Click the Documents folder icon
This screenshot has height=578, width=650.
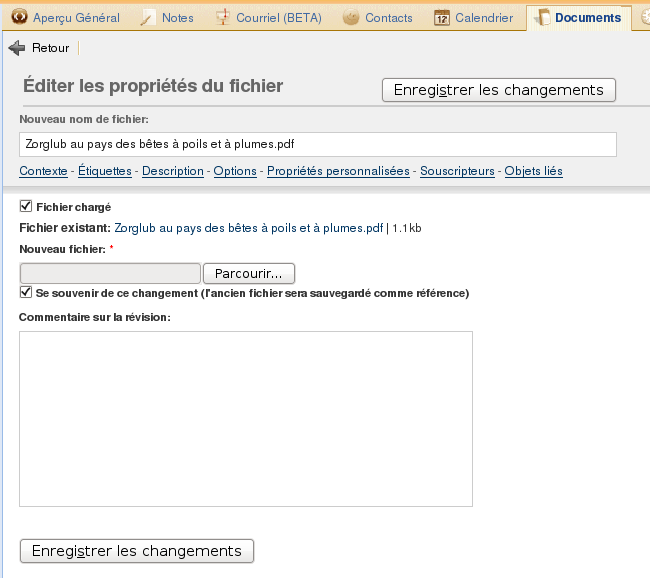(541, 17)
